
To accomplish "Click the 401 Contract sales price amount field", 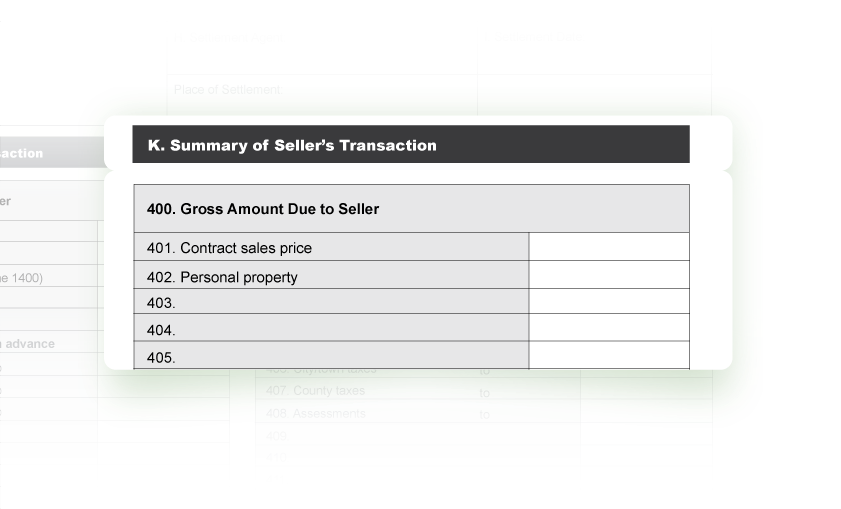I will pos(609,247).
